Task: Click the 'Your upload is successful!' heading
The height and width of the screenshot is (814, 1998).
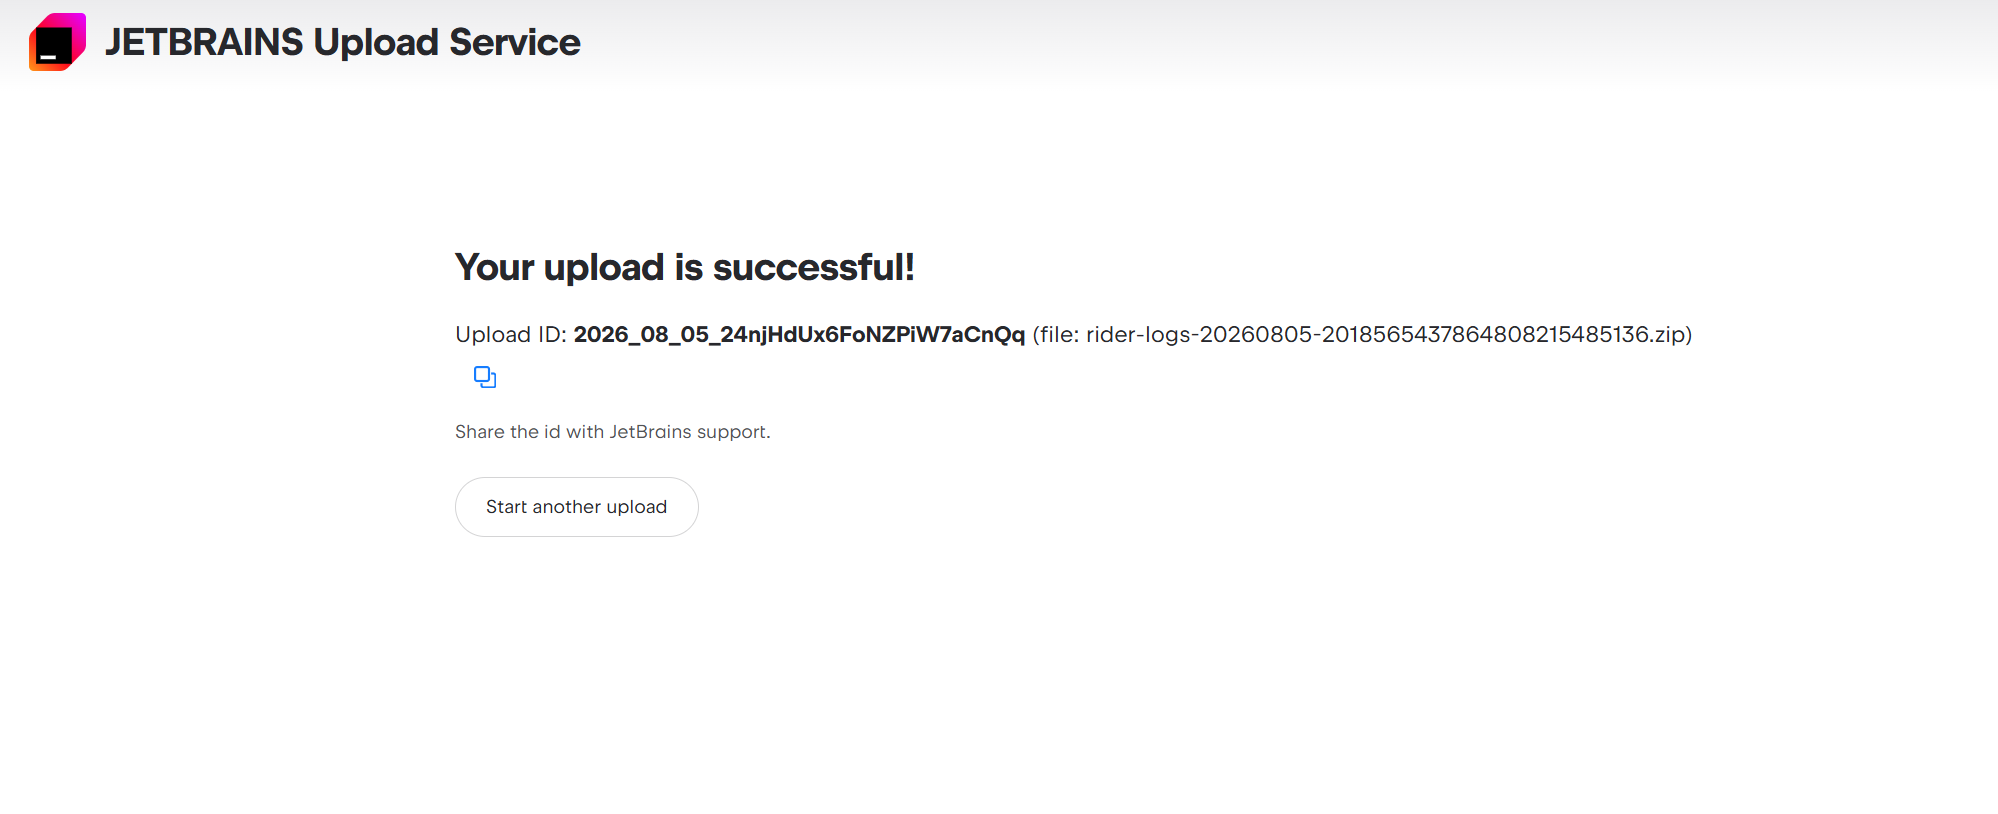Action: 685,267
